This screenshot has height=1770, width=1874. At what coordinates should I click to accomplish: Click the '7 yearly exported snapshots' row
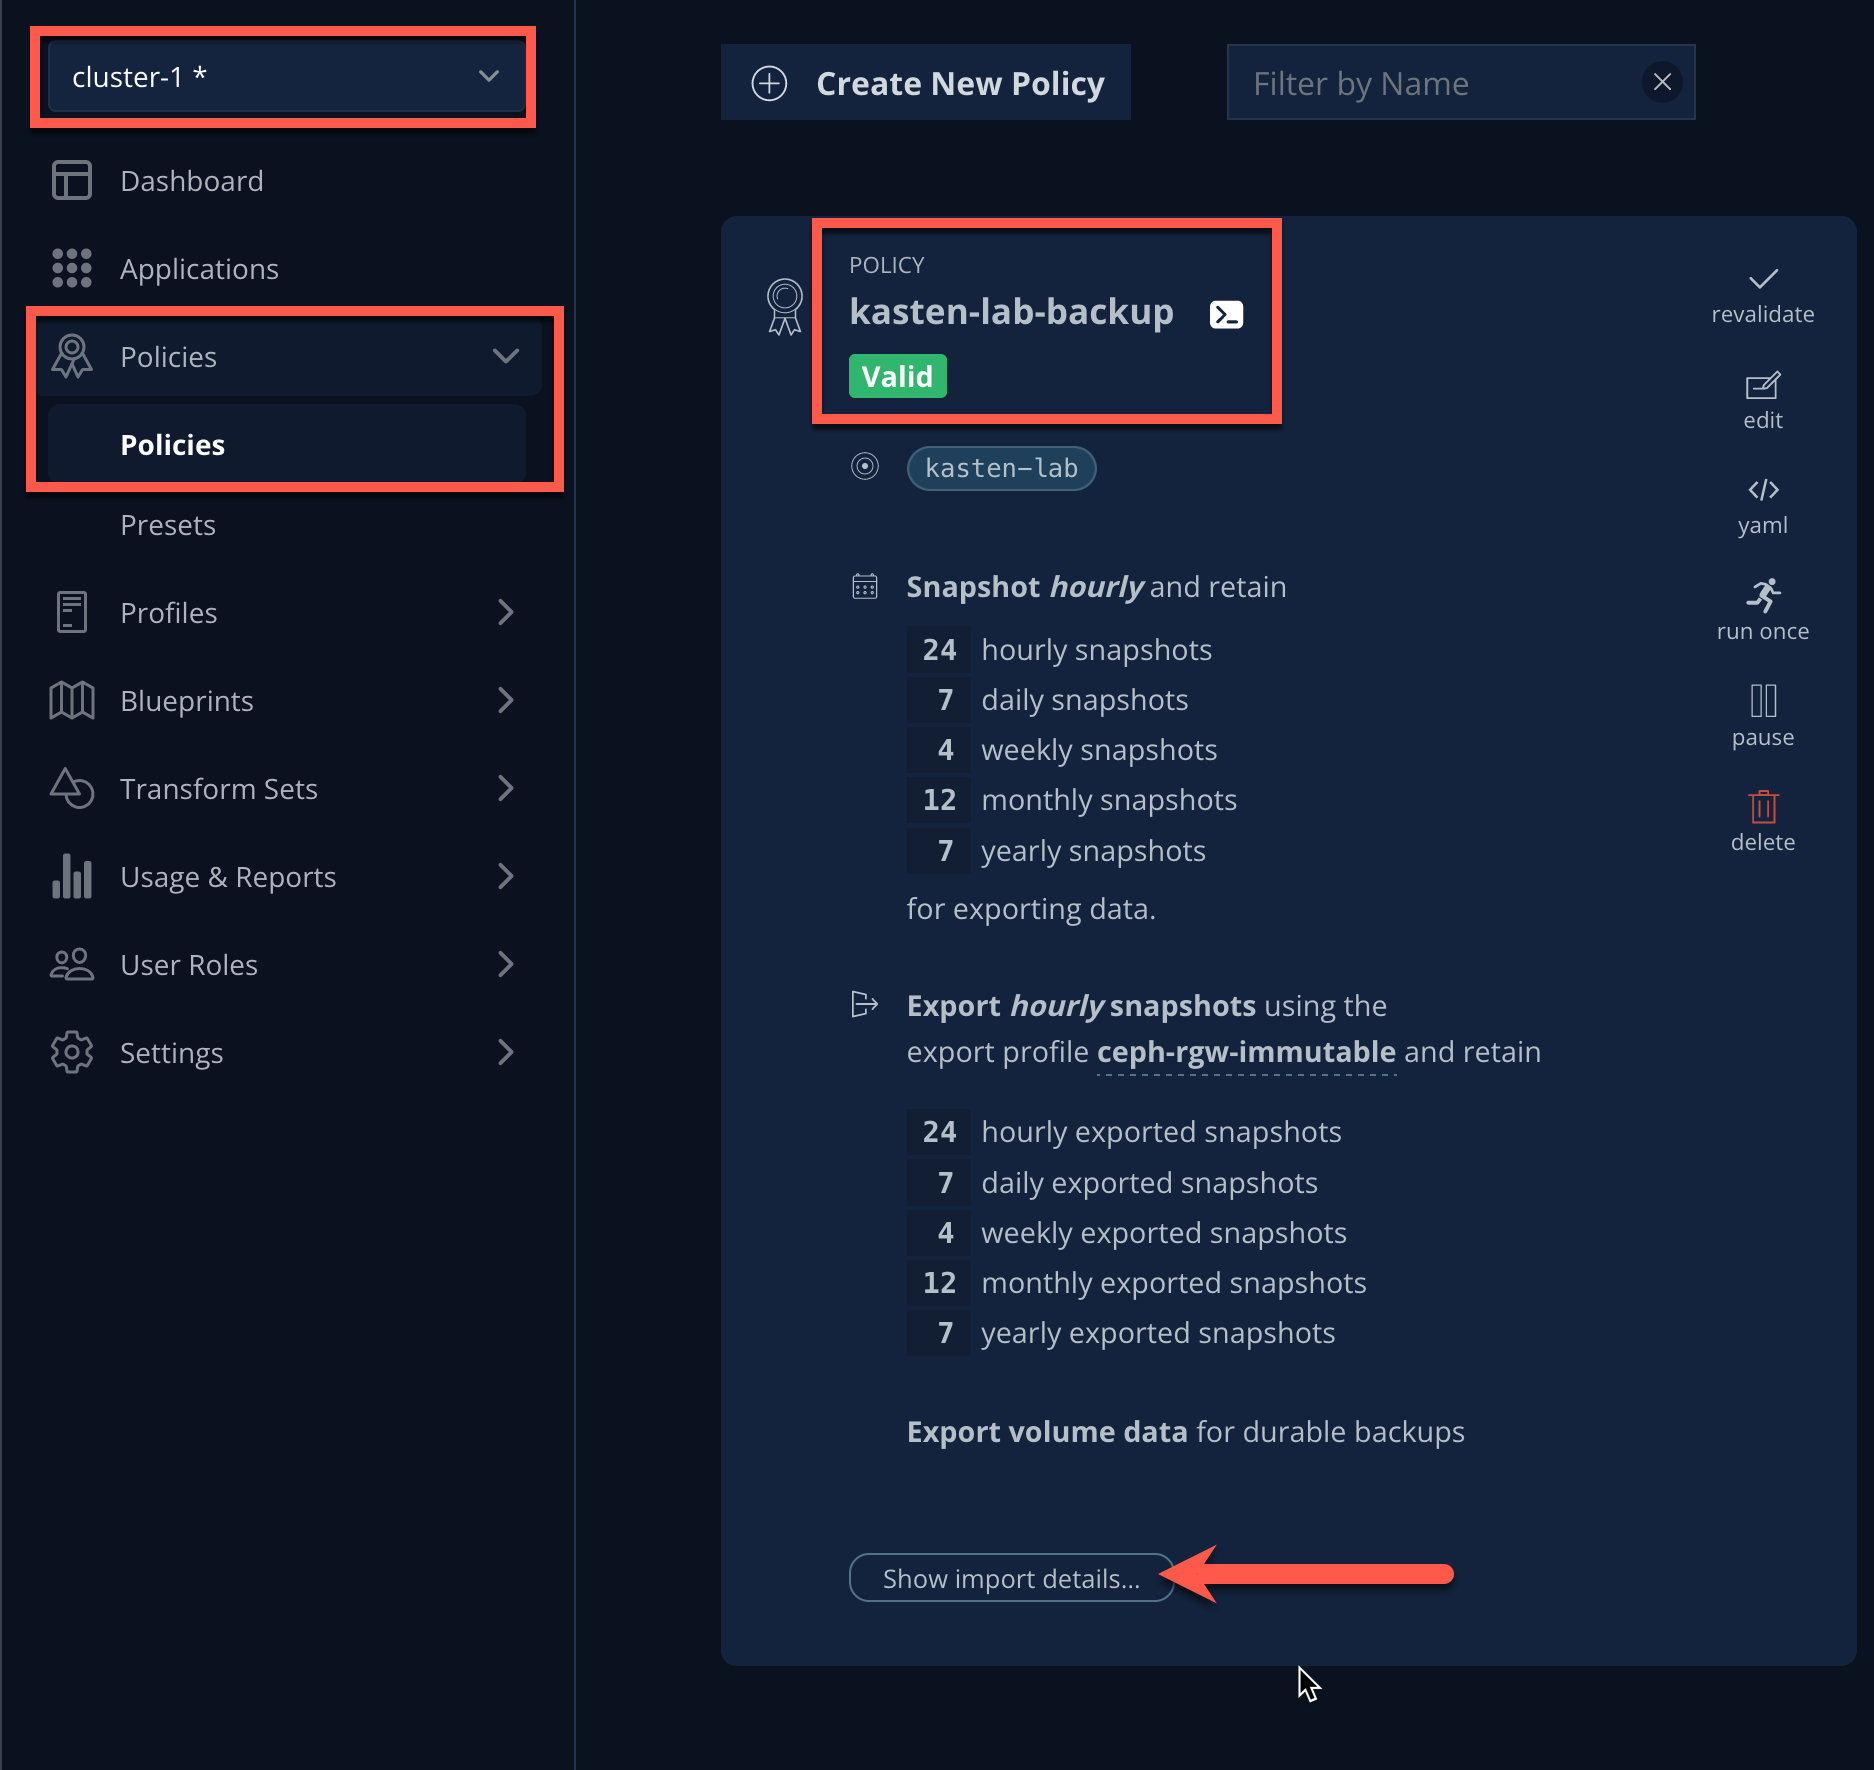(1121, 1332)
